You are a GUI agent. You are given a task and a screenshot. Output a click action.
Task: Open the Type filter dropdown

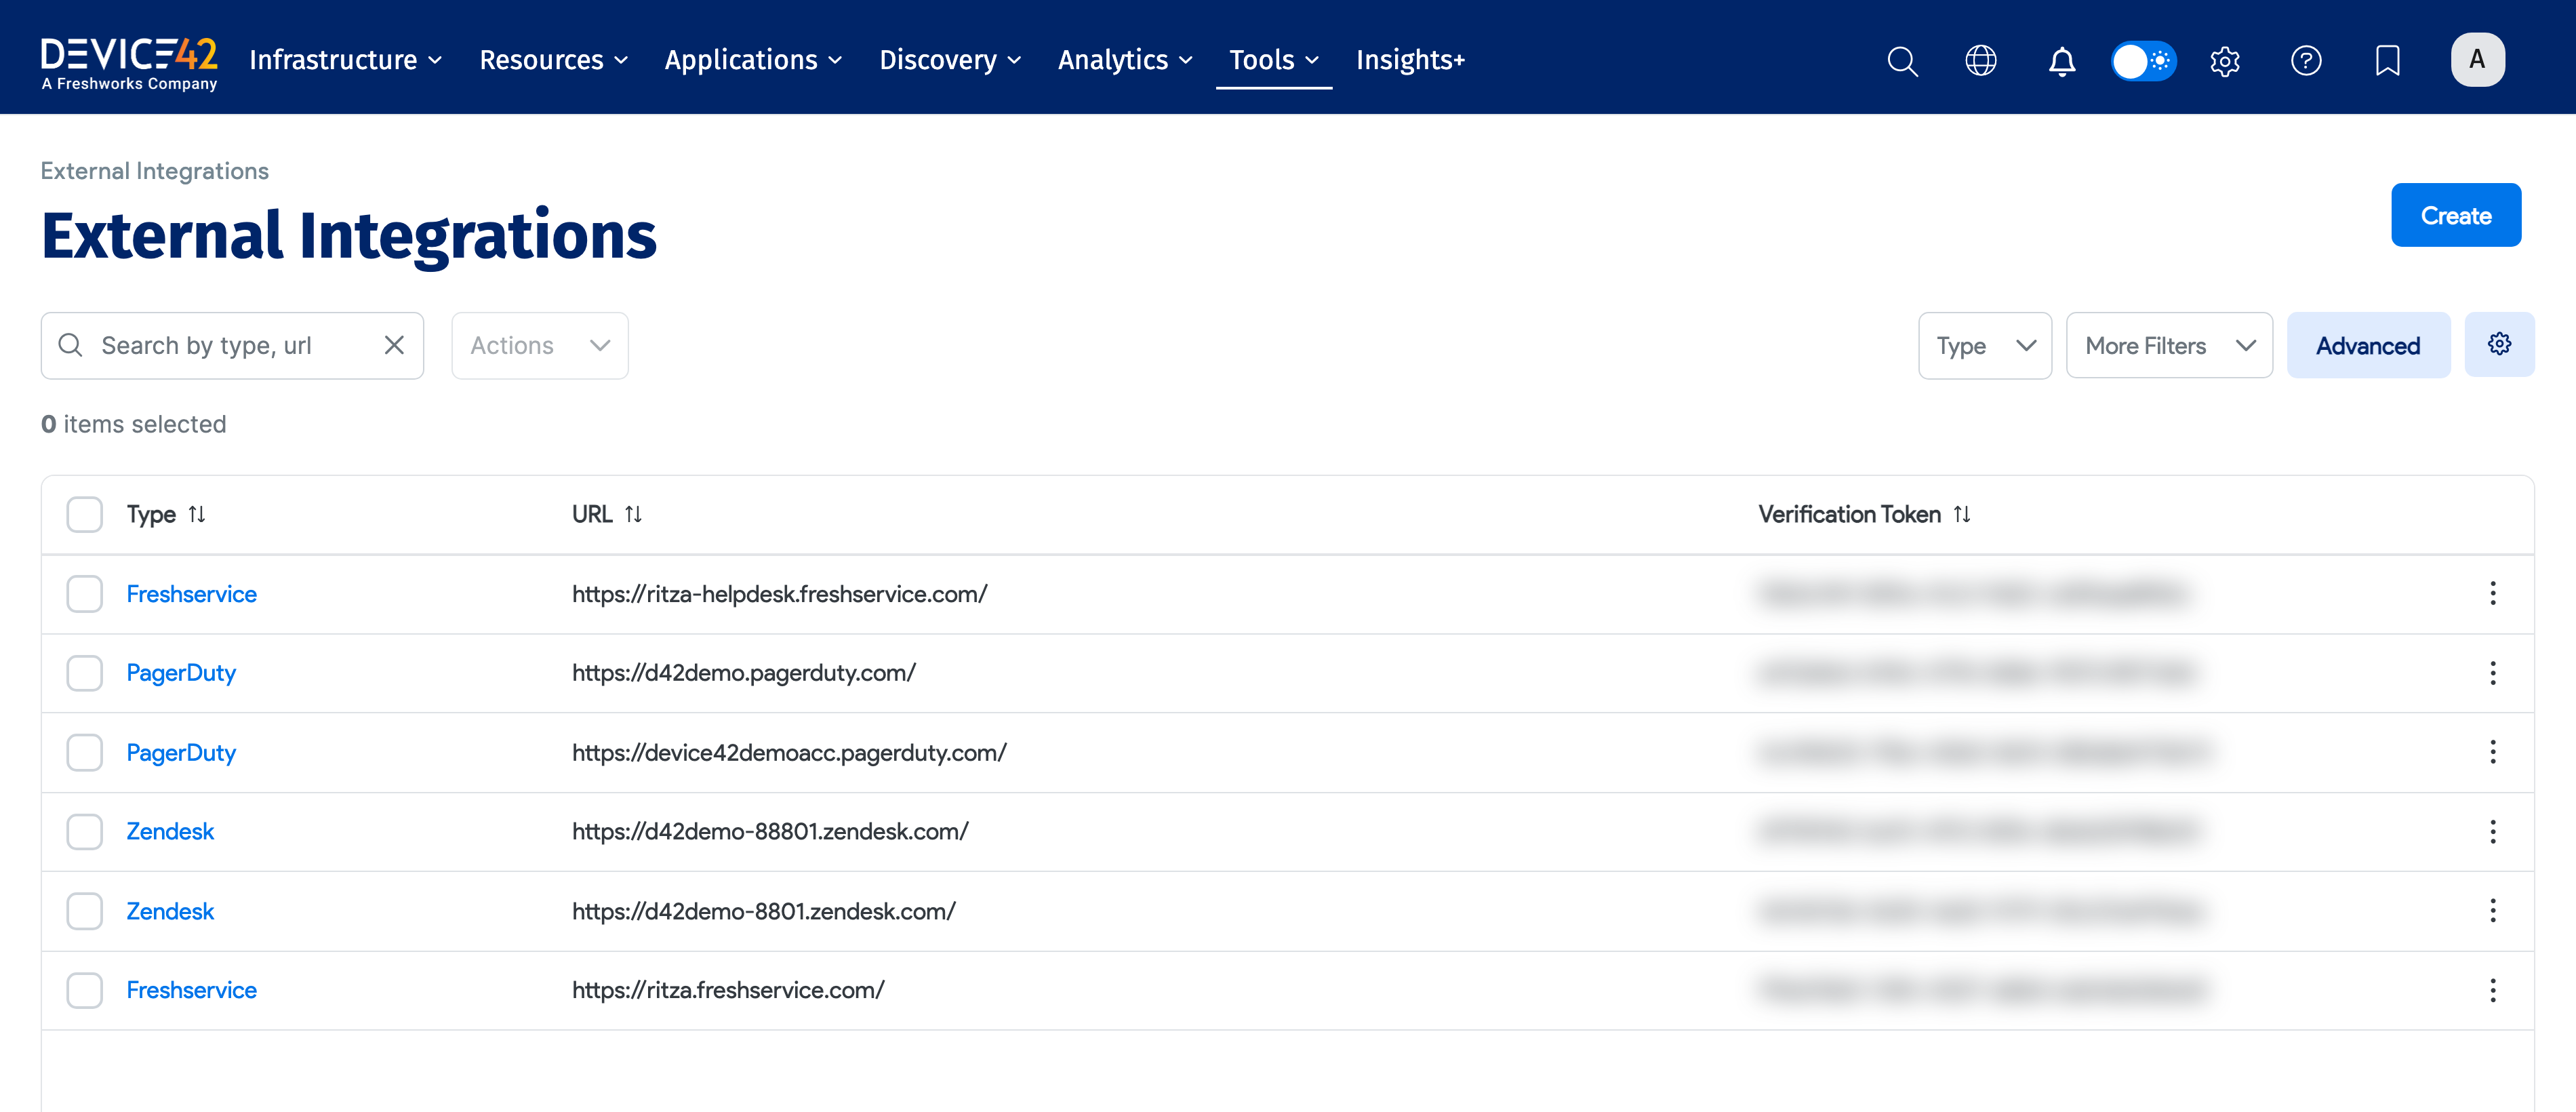tap(1984, 345)
